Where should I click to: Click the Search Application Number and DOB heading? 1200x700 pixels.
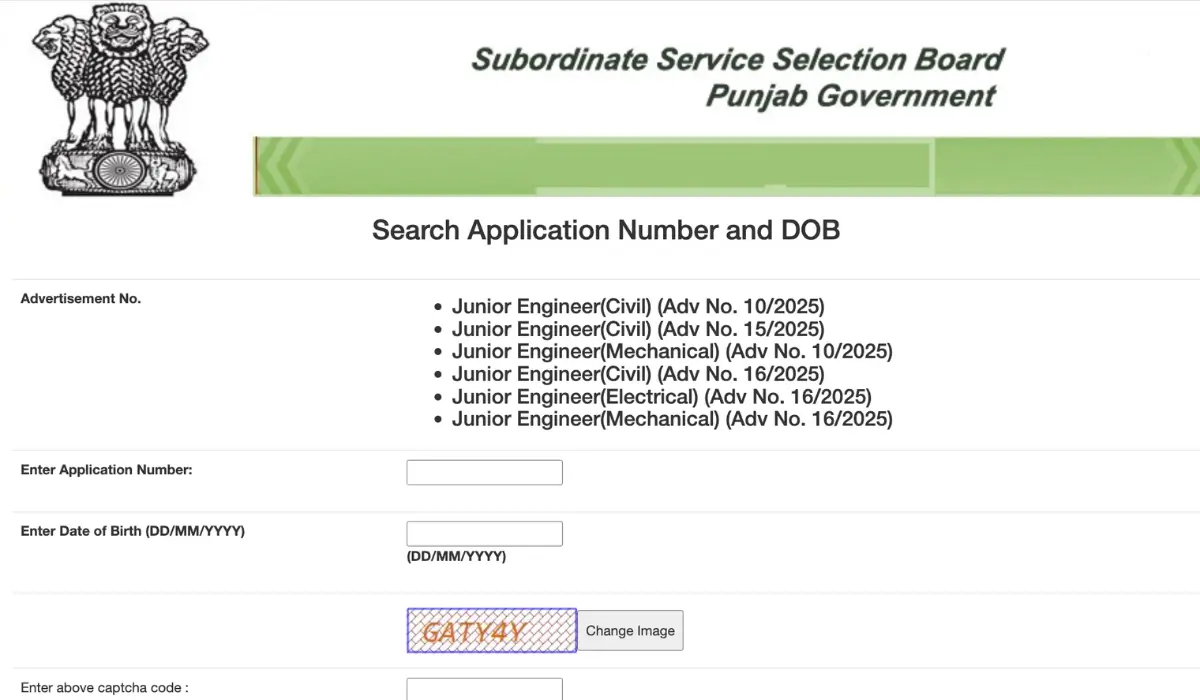(605, 230)
